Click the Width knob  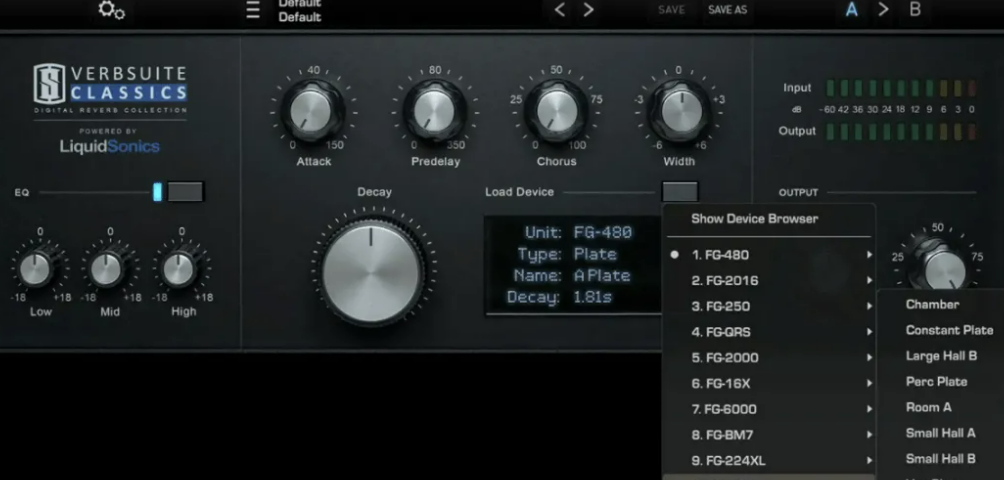click(681, 111)
